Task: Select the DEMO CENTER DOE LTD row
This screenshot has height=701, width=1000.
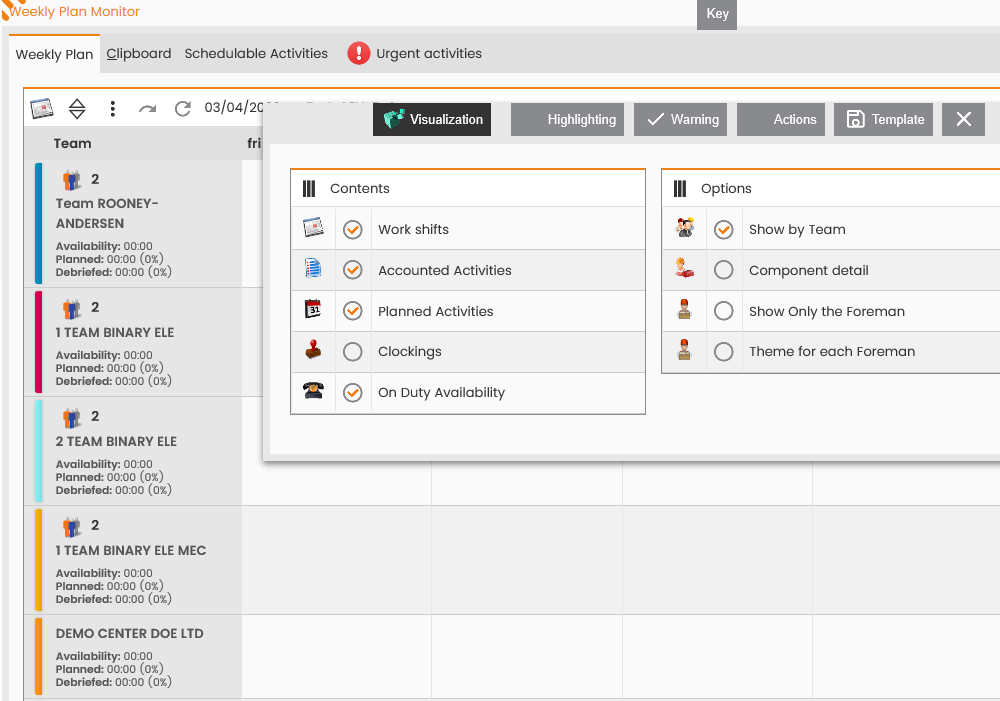Action: (x=133, y=656)
